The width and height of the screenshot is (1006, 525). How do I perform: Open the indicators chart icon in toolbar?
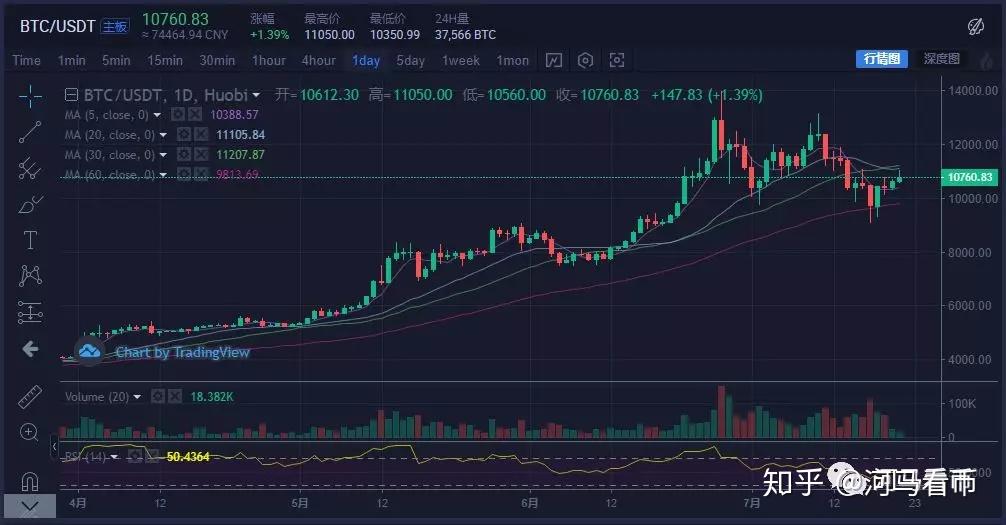coord(554,60)
